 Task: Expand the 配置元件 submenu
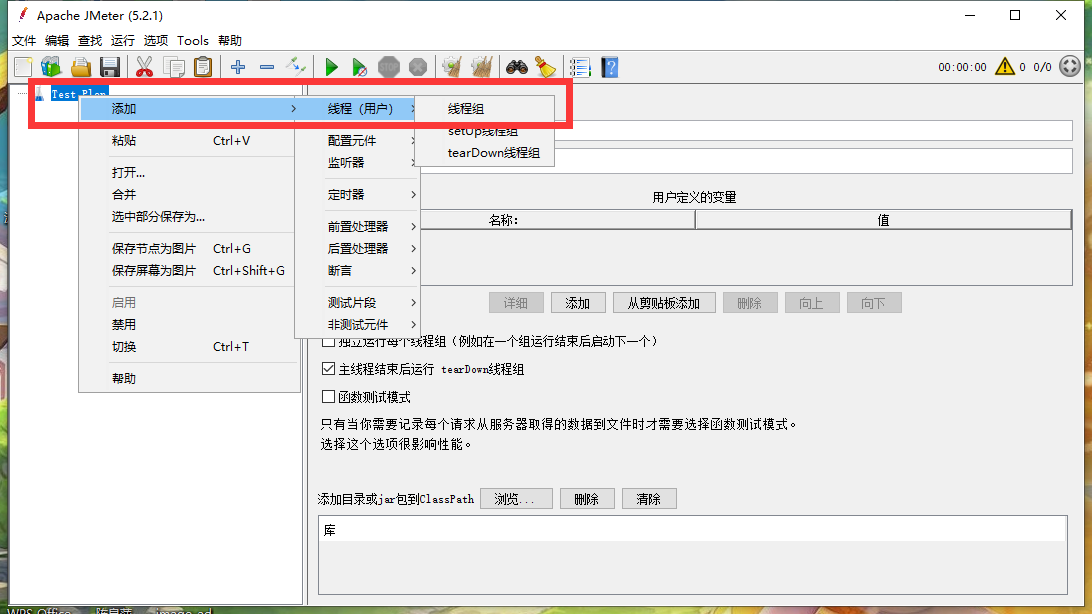[x=355, y=141]
